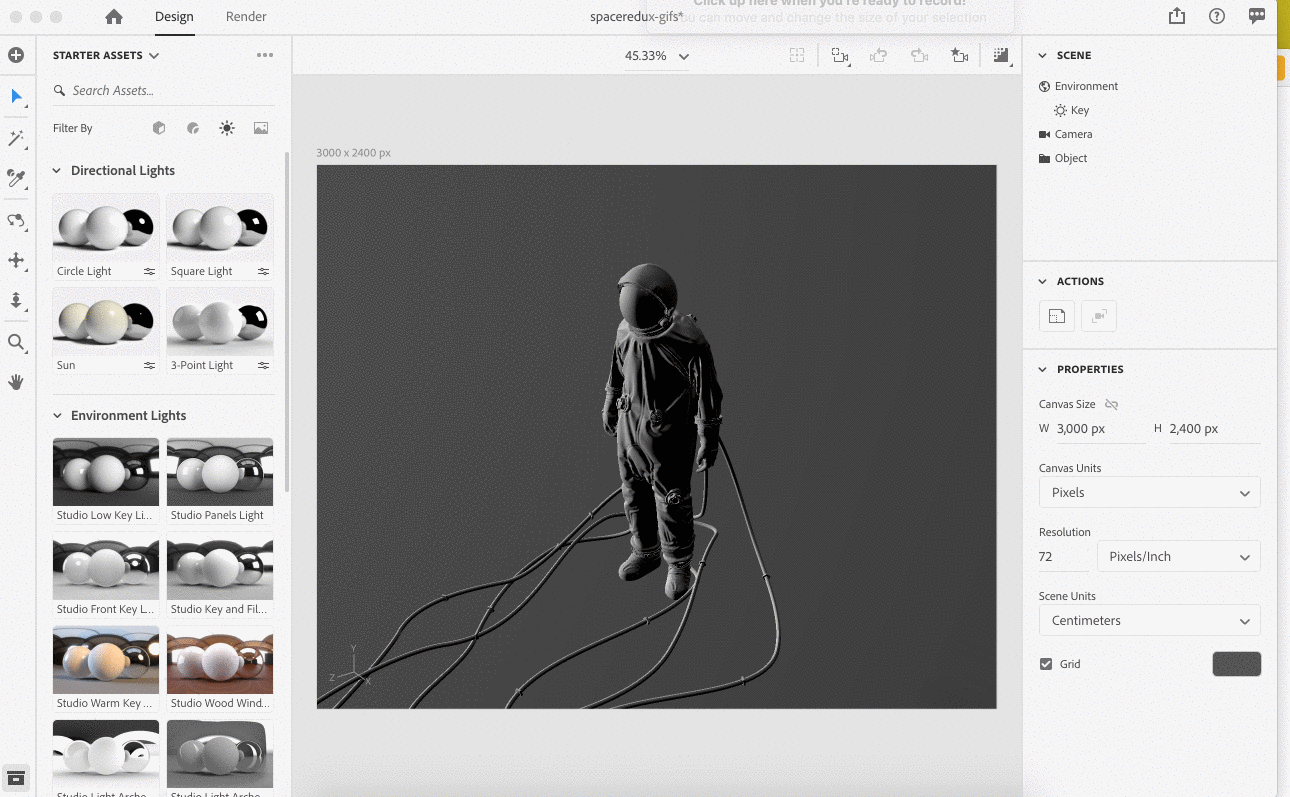Select the Studio Warm Key thumbnail
The image size is (1290, 797).
coord(106,660)
